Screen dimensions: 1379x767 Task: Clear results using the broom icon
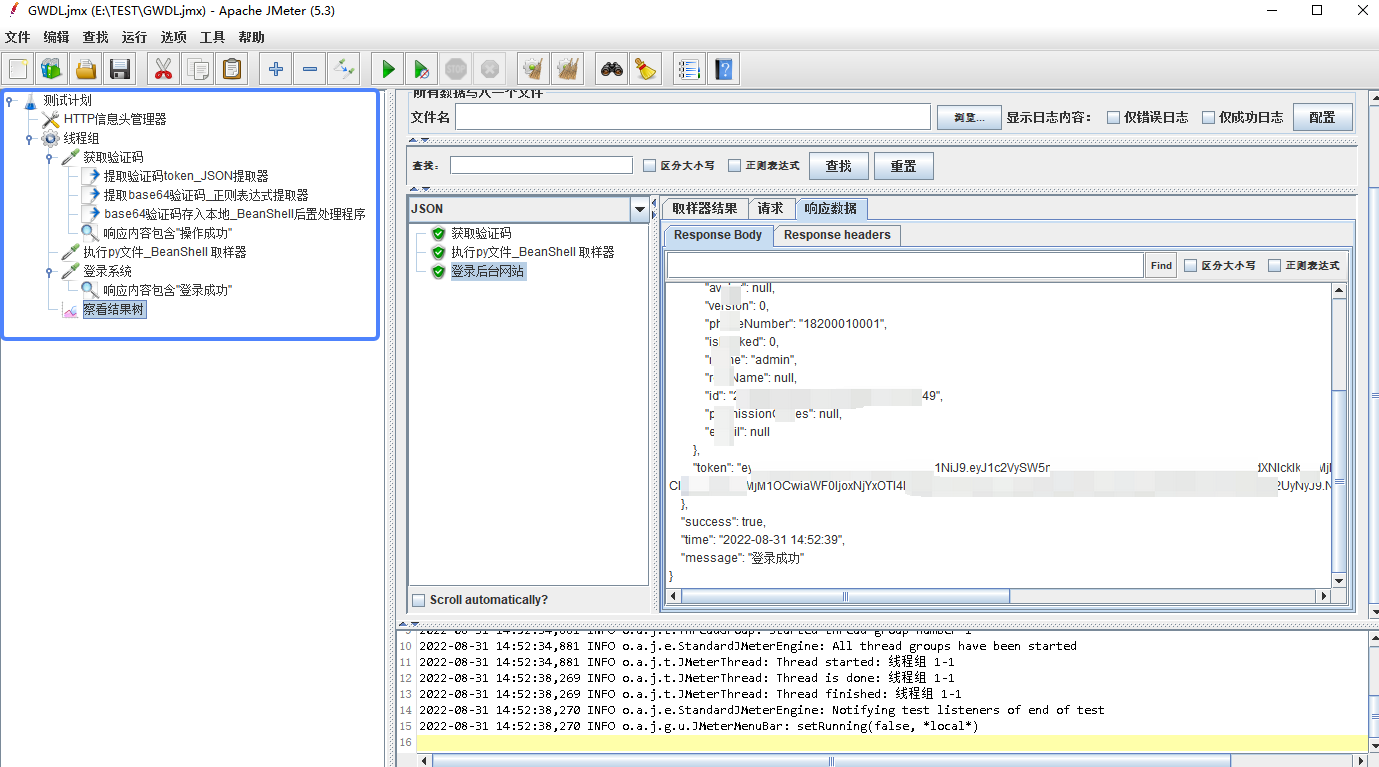533,68
